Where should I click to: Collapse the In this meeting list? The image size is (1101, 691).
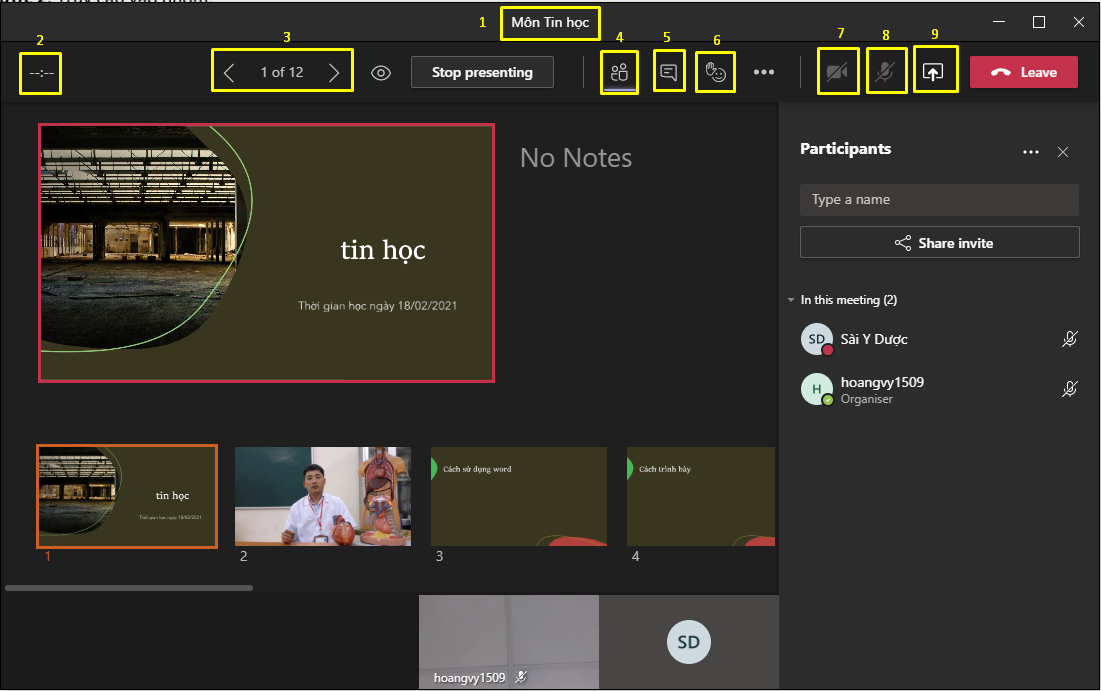tap(791, 300)
